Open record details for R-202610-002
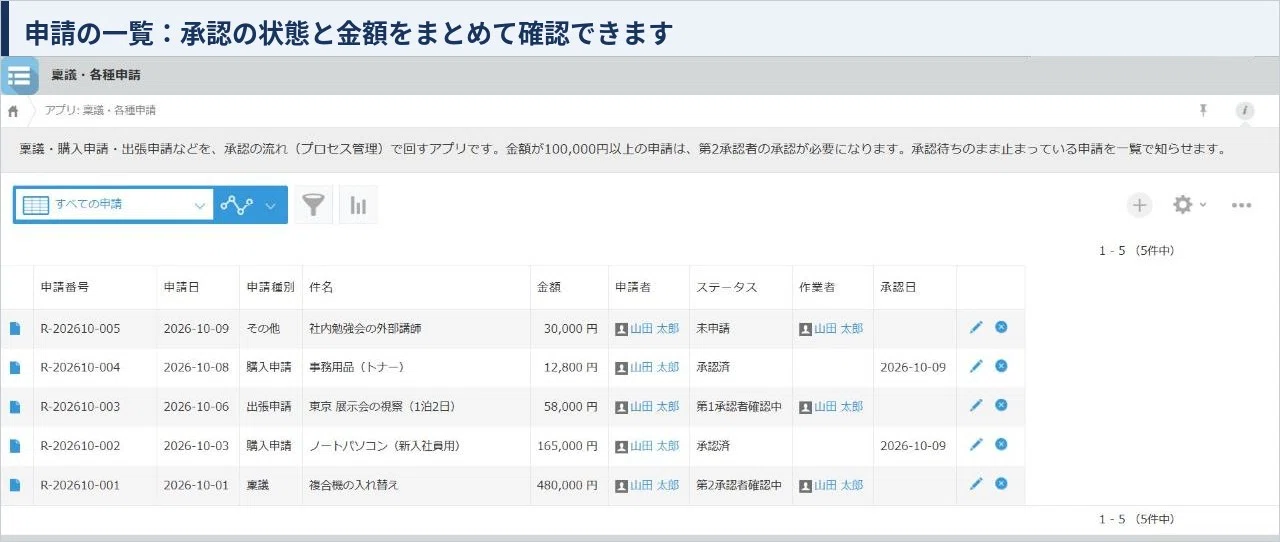 (15, 446)
